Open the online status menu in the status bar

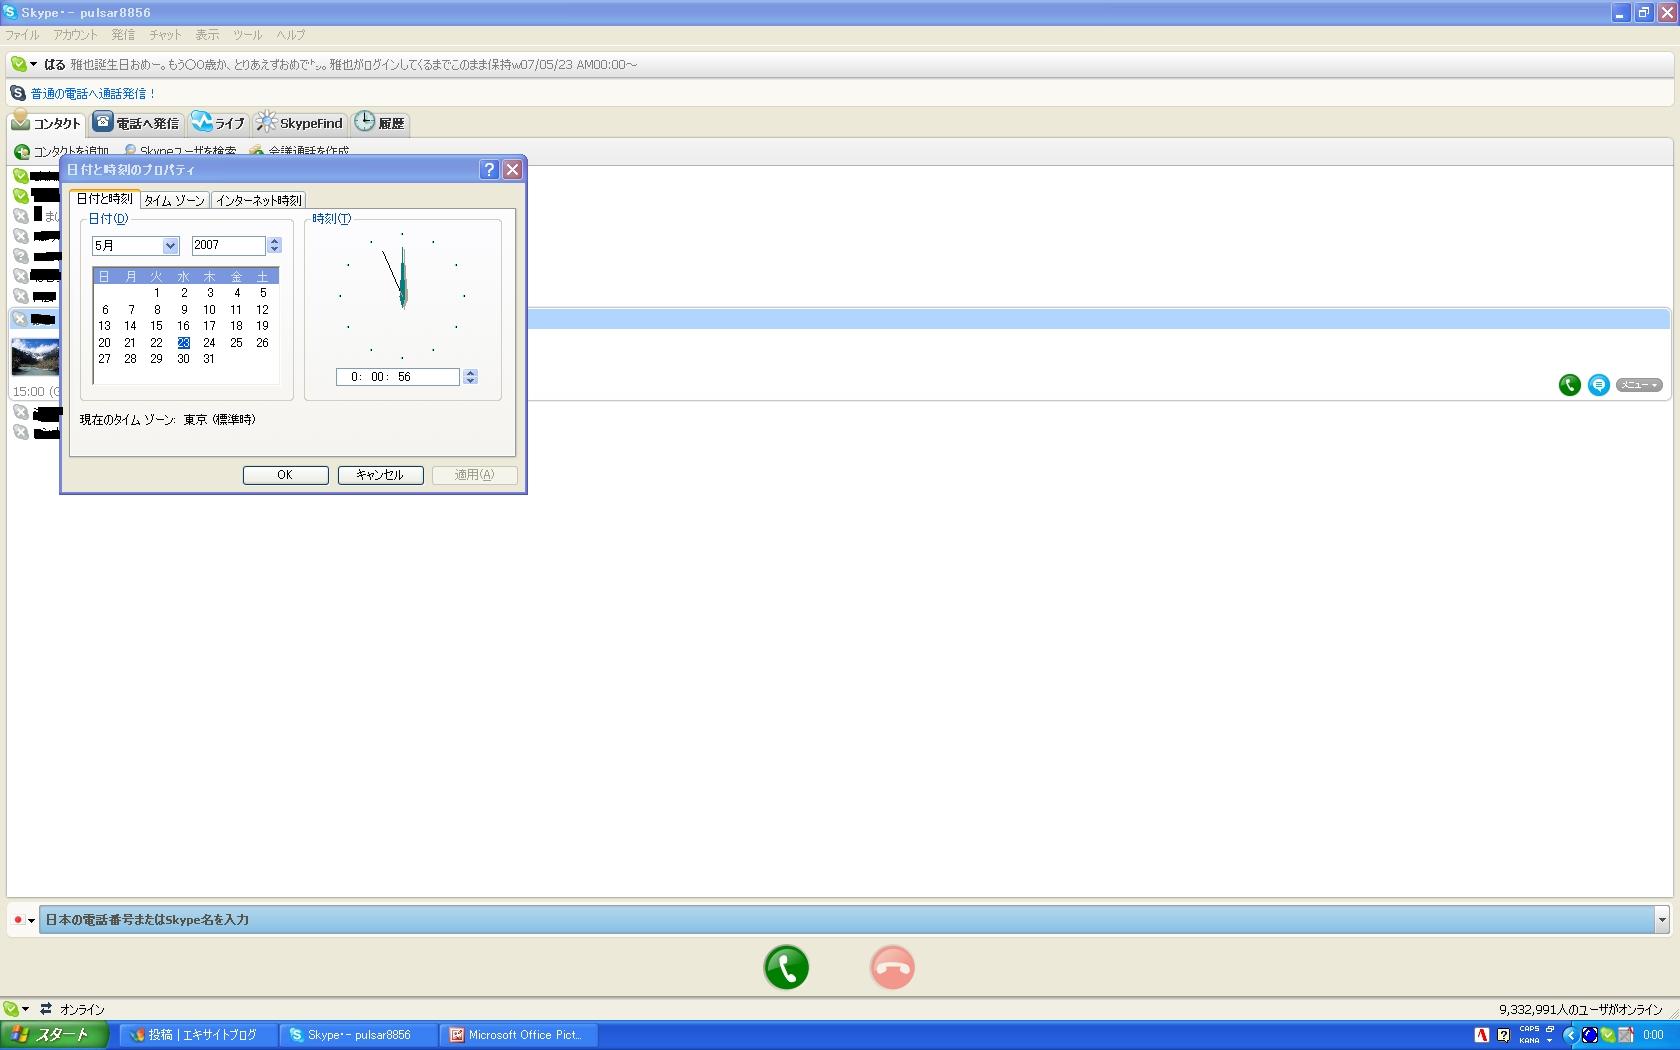16,1009
